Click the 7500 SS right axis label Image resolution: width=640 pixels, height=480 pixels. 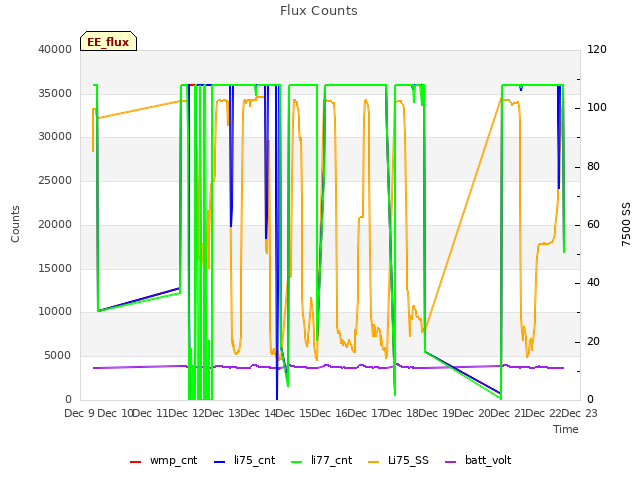tap(626, 224)
